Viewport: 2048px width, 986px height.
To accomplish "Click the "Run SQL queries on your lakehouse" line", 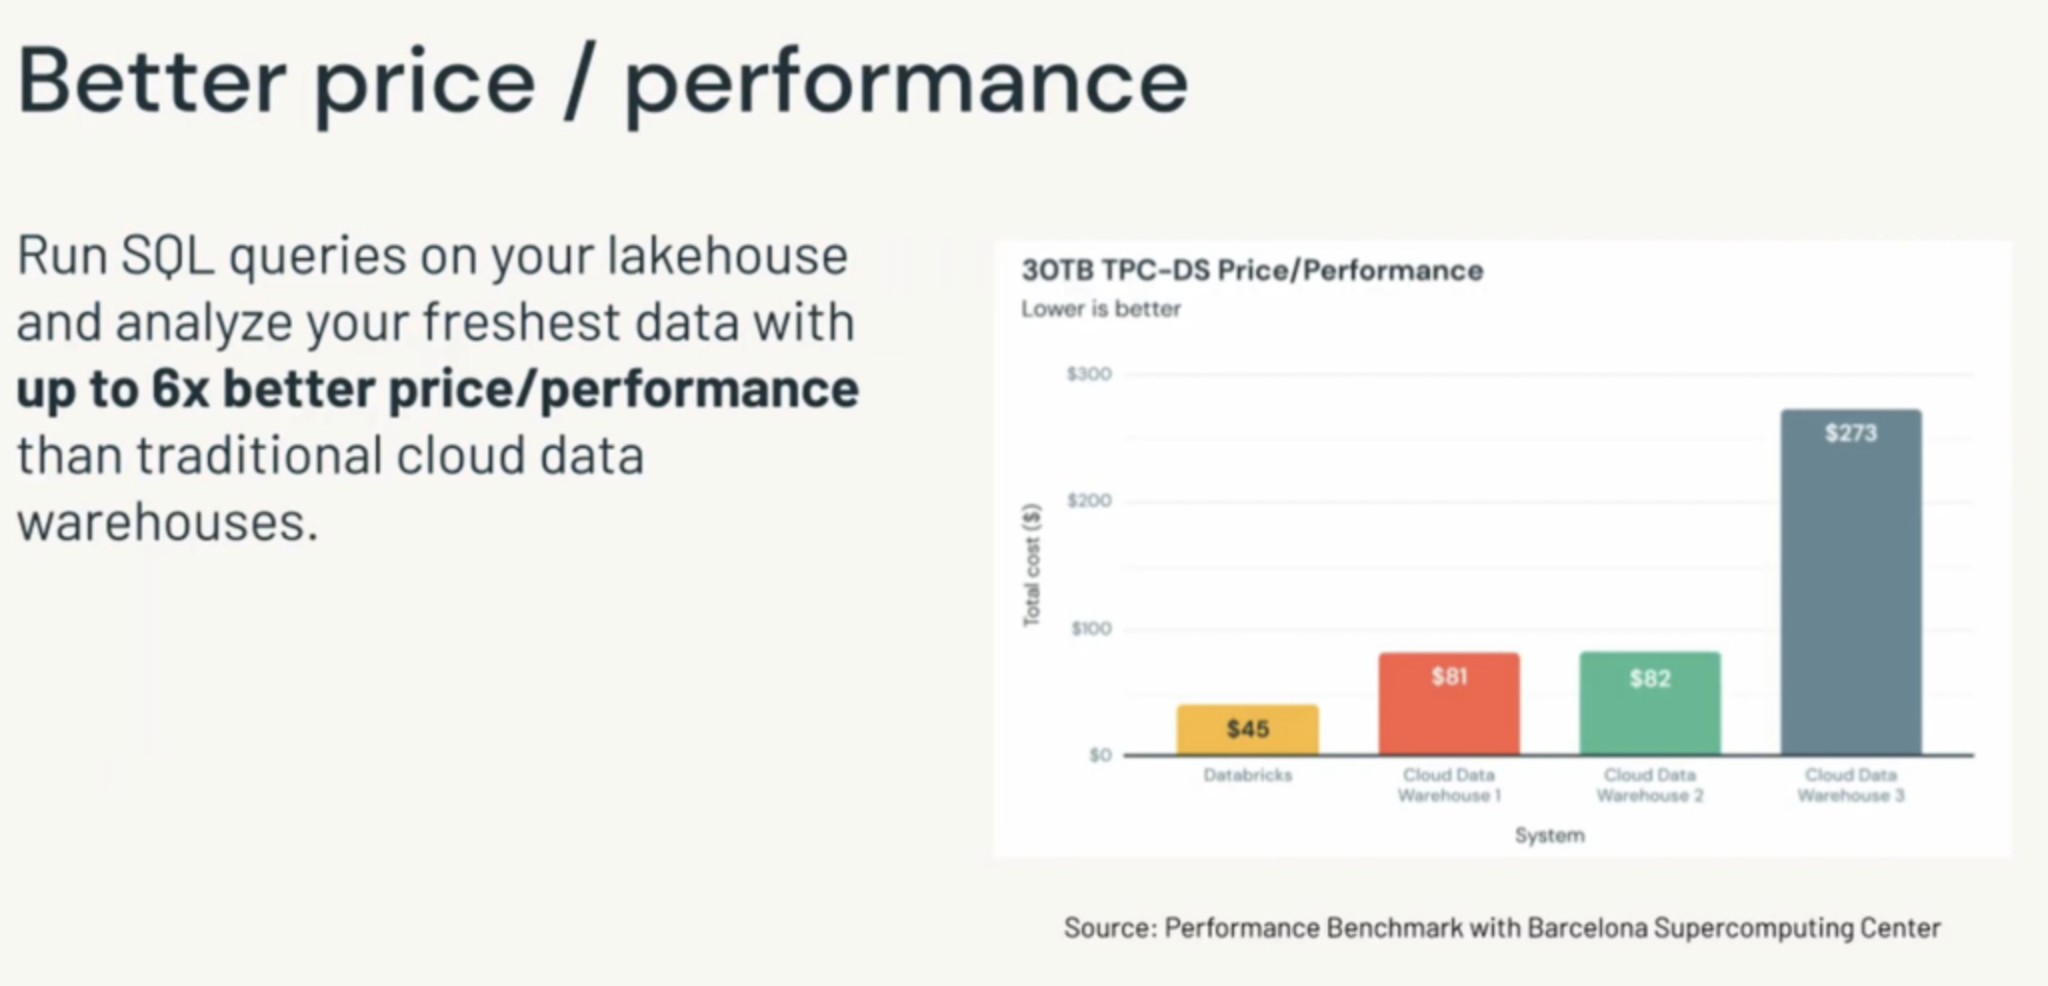I will (432, 255).
